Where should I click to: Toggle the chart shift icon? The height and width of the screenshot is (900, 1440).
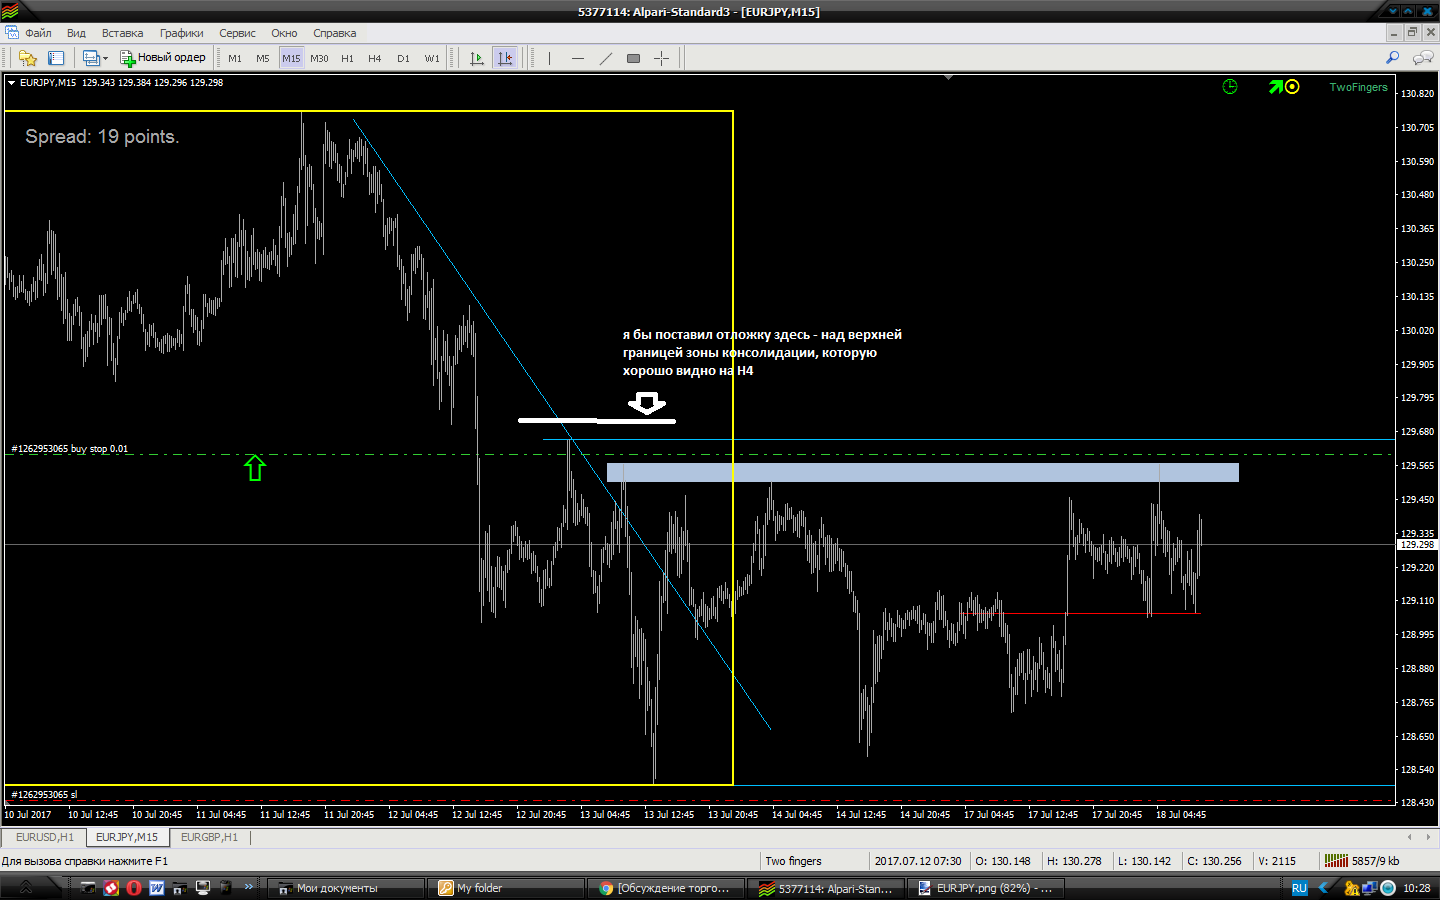tap(505, 58)
